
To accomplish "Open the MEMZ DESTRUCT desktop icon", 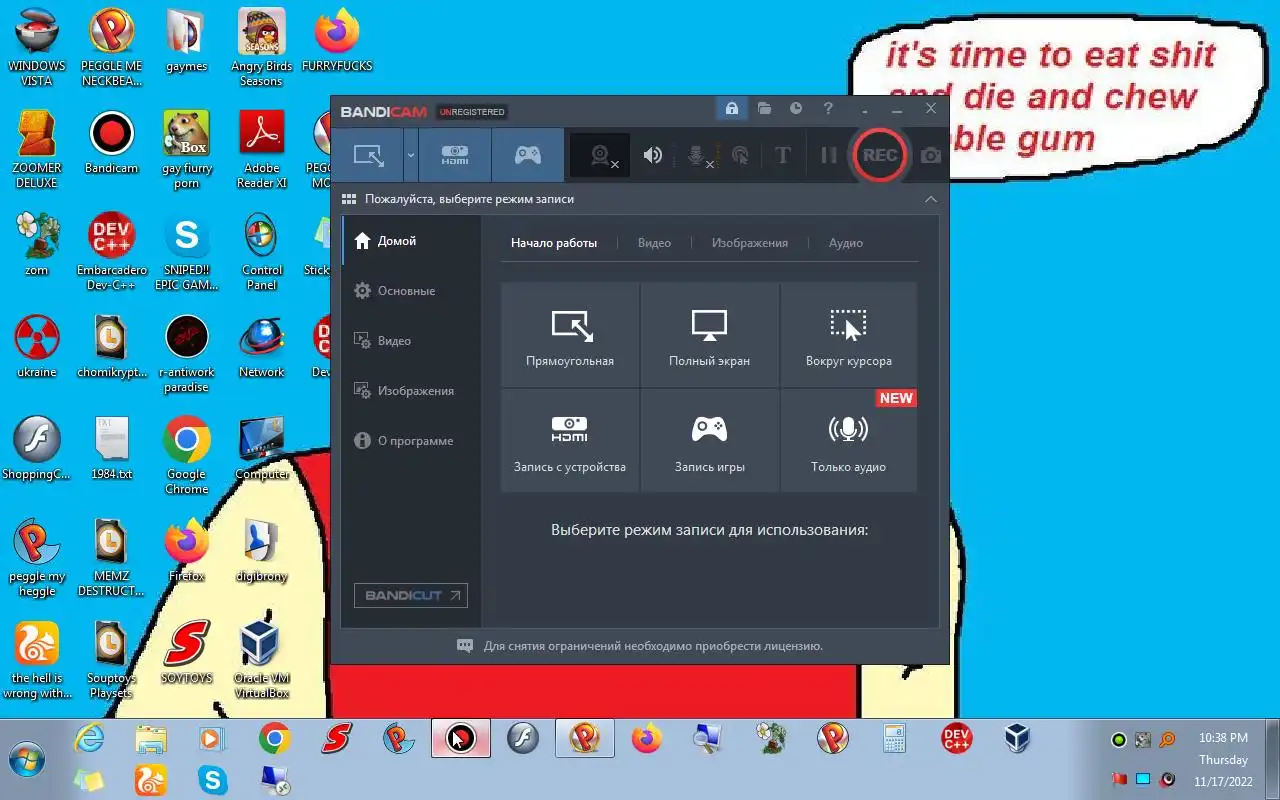I will click(x=111, y=557).
